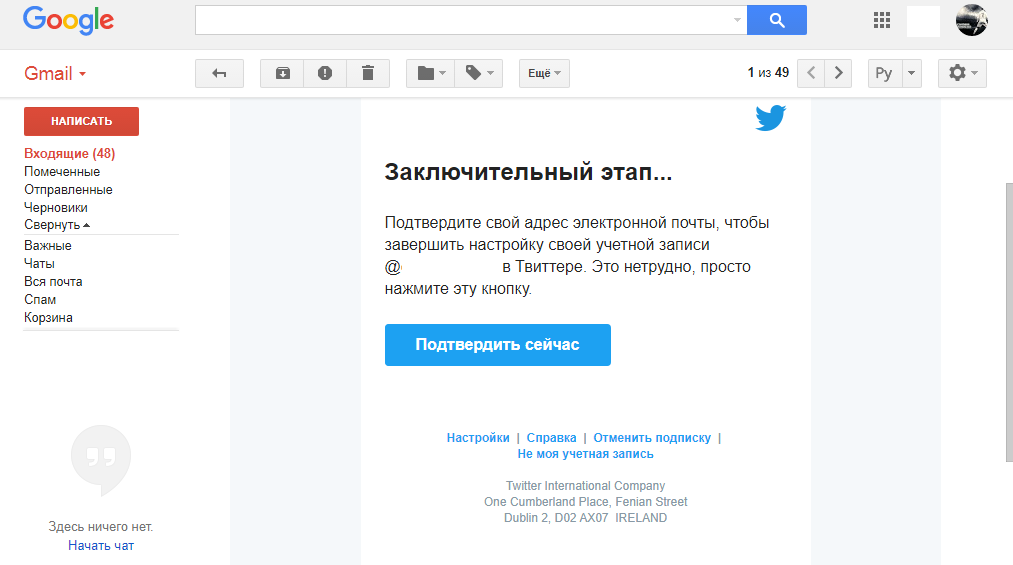Screen dimensions: 1013x565
Task: Open the Важные folder
Action: pyautogui.click(x=48, y=245)
